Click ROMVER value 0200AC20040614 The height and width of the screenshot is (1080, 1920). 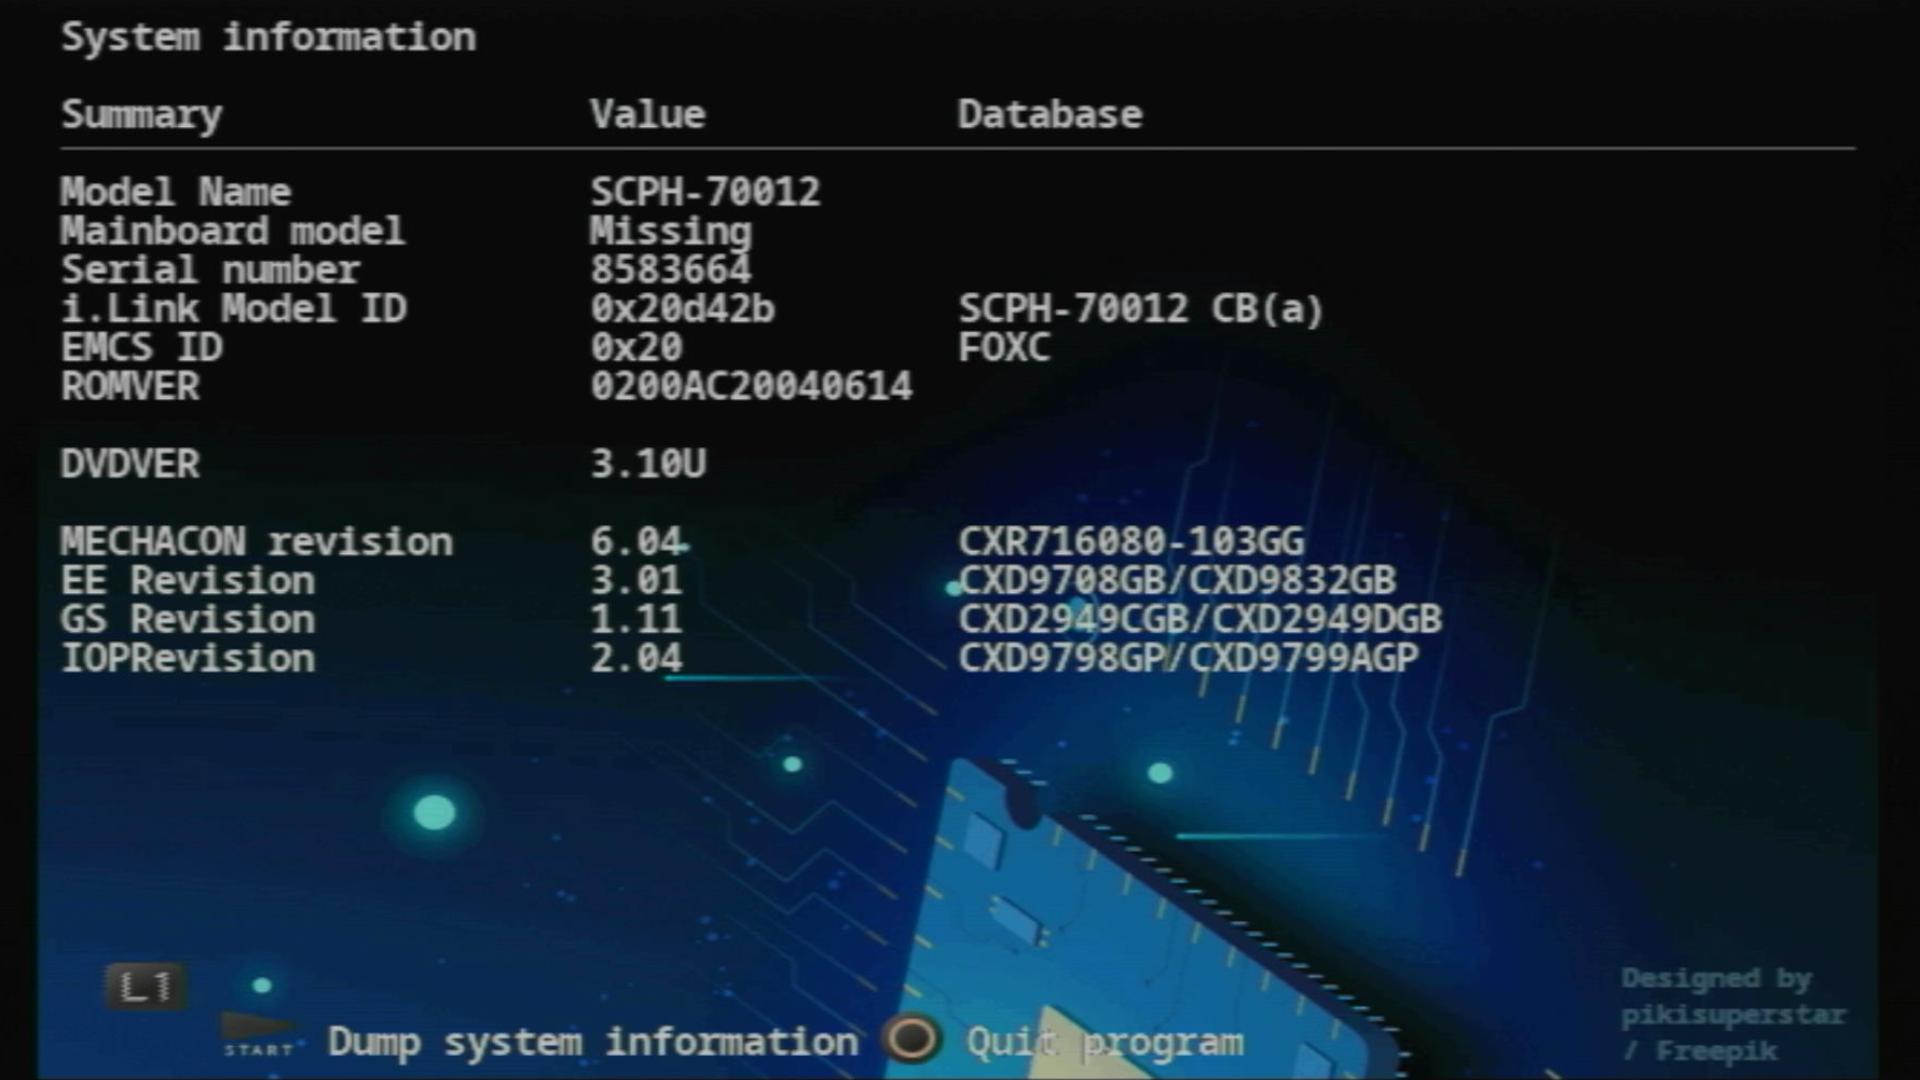750,387
